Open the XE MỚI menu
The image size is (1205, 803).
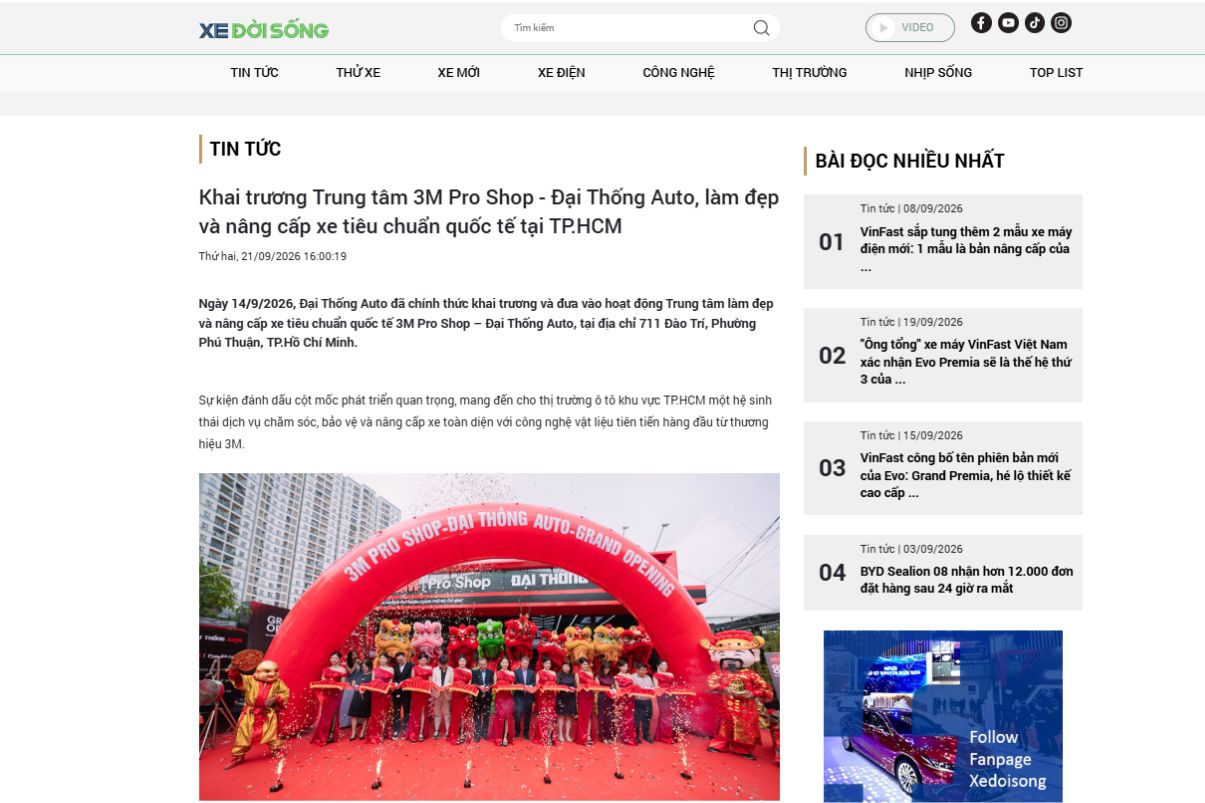pos(459,72)
